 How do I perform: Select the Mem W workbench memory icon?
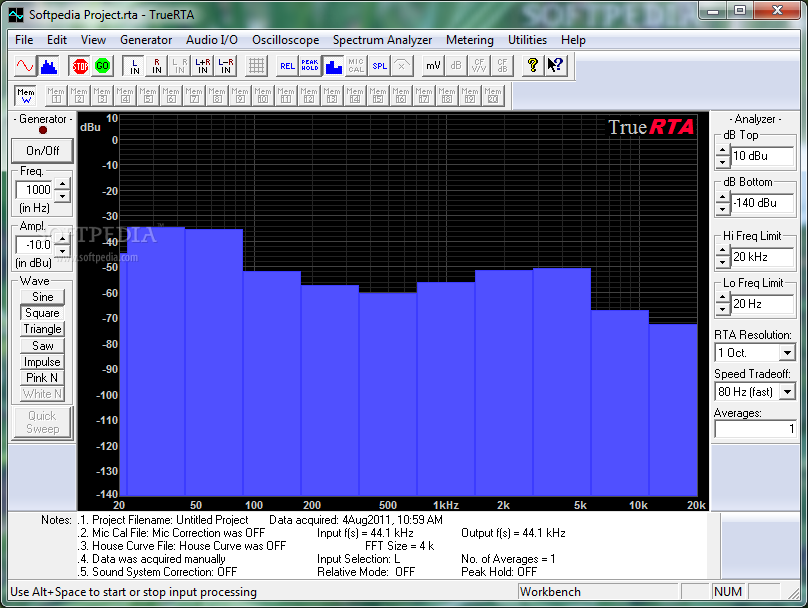[25, 95]
